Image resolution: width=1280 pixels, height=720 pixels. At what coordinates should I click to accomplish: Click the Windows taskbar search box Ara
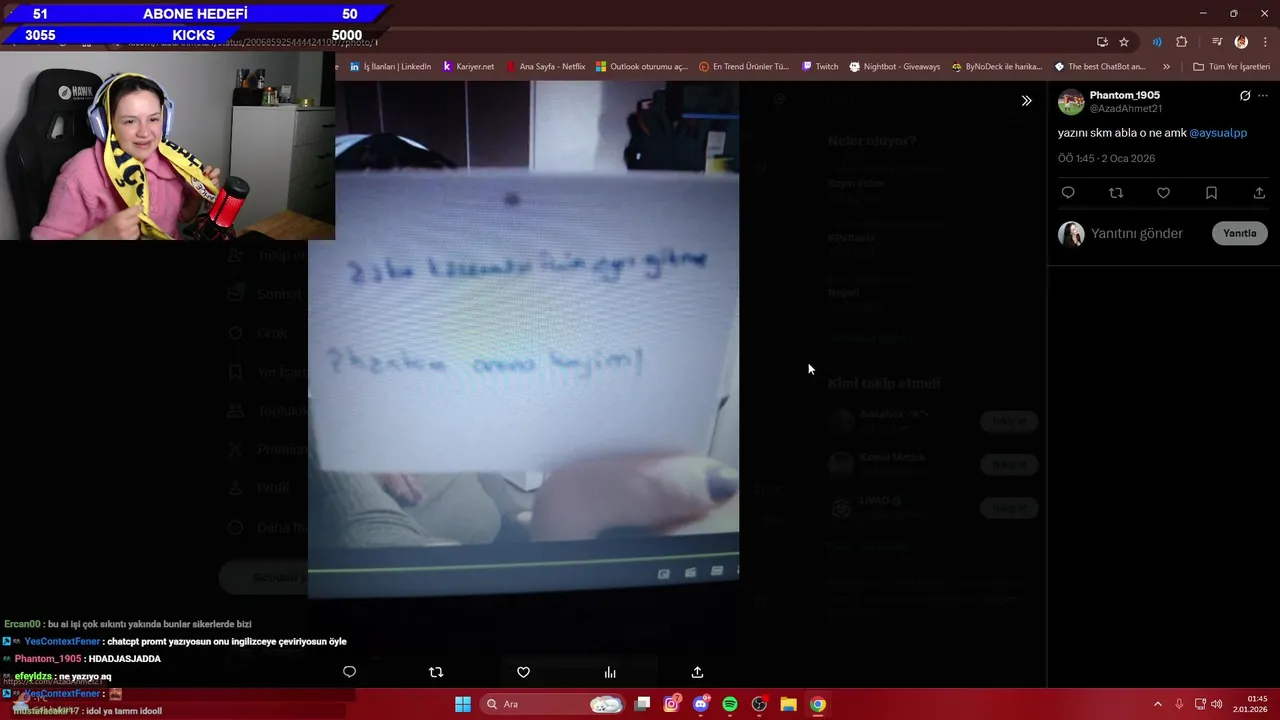pyautogui.click(x=553, y=704)
